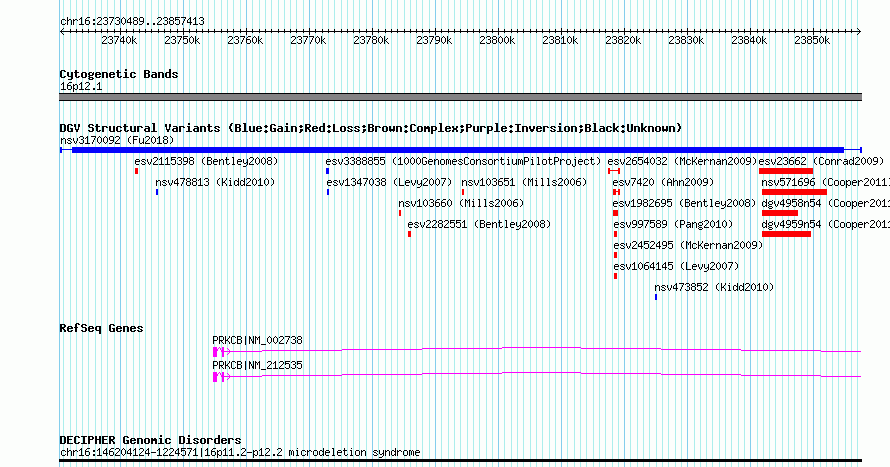Click 23850k ruler tick label
The height and width of the screenshot is (467, 890).
click(812, 40)
